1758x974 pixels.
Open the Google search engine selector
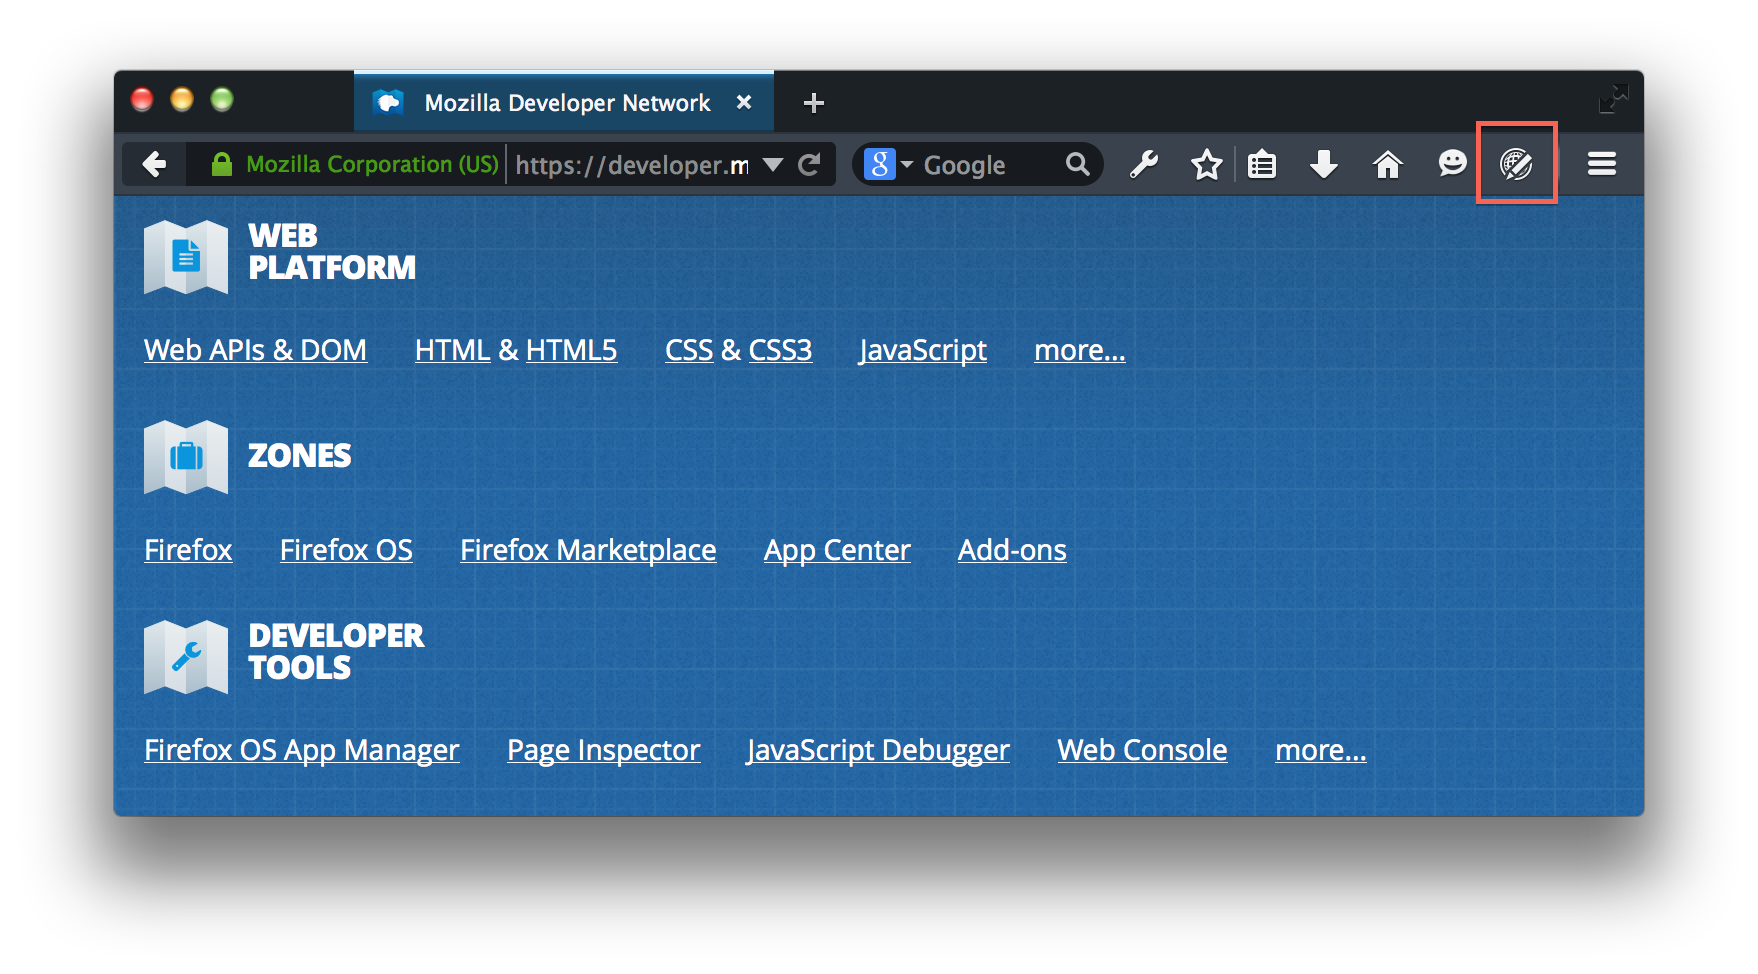pos(888,164)
